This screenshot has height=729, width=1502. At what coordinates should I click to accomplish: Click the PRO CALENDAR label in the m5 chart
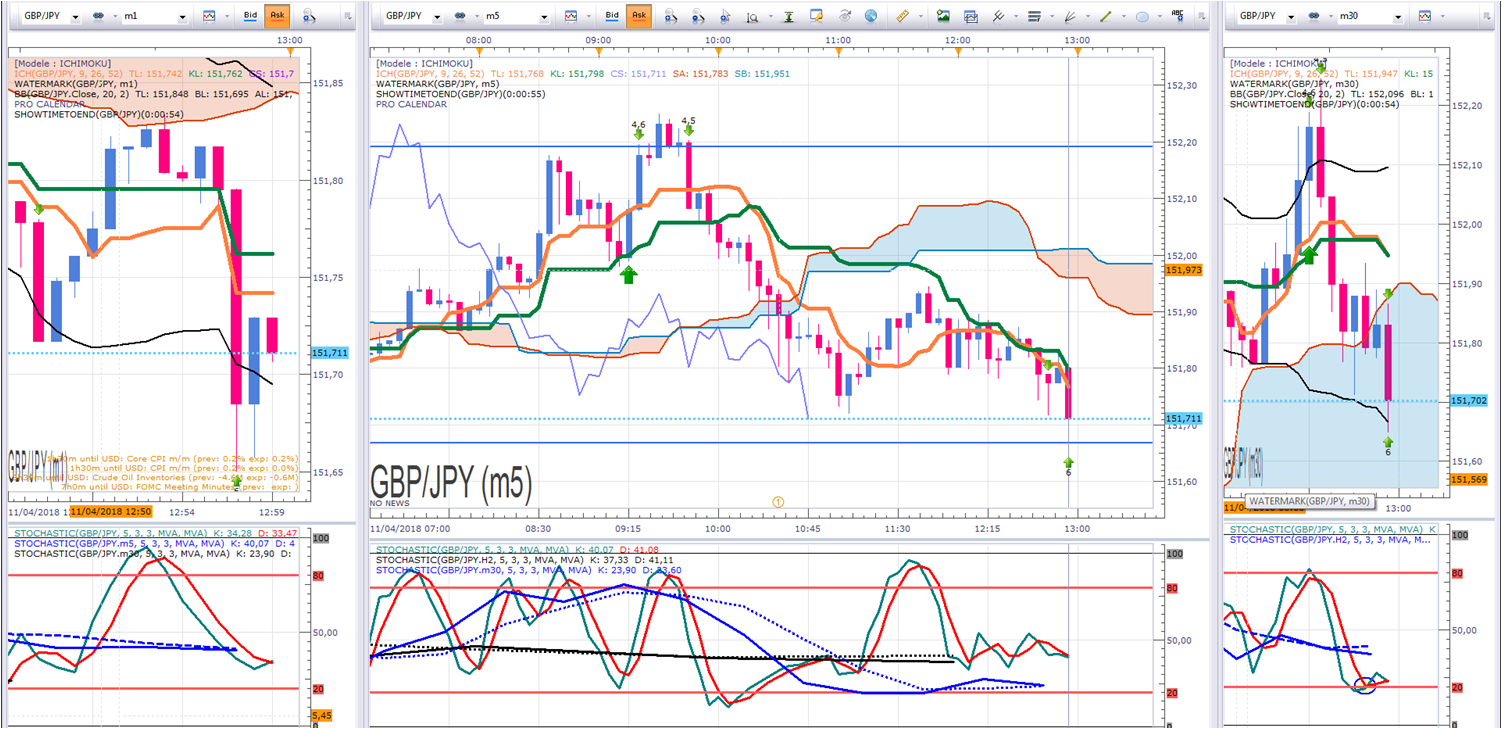pyautogui.click(x=411, y=105)
